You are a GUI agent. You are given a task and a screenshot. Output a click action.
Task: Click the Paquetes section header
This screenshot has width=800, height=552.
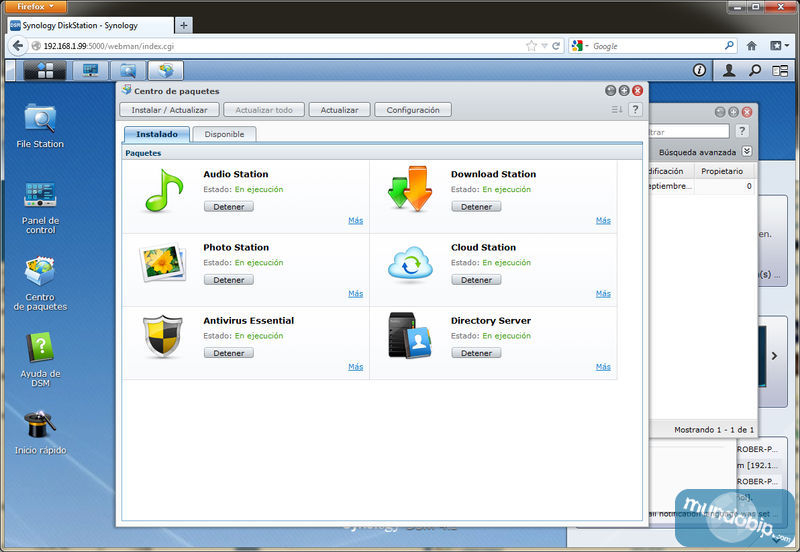382,153
